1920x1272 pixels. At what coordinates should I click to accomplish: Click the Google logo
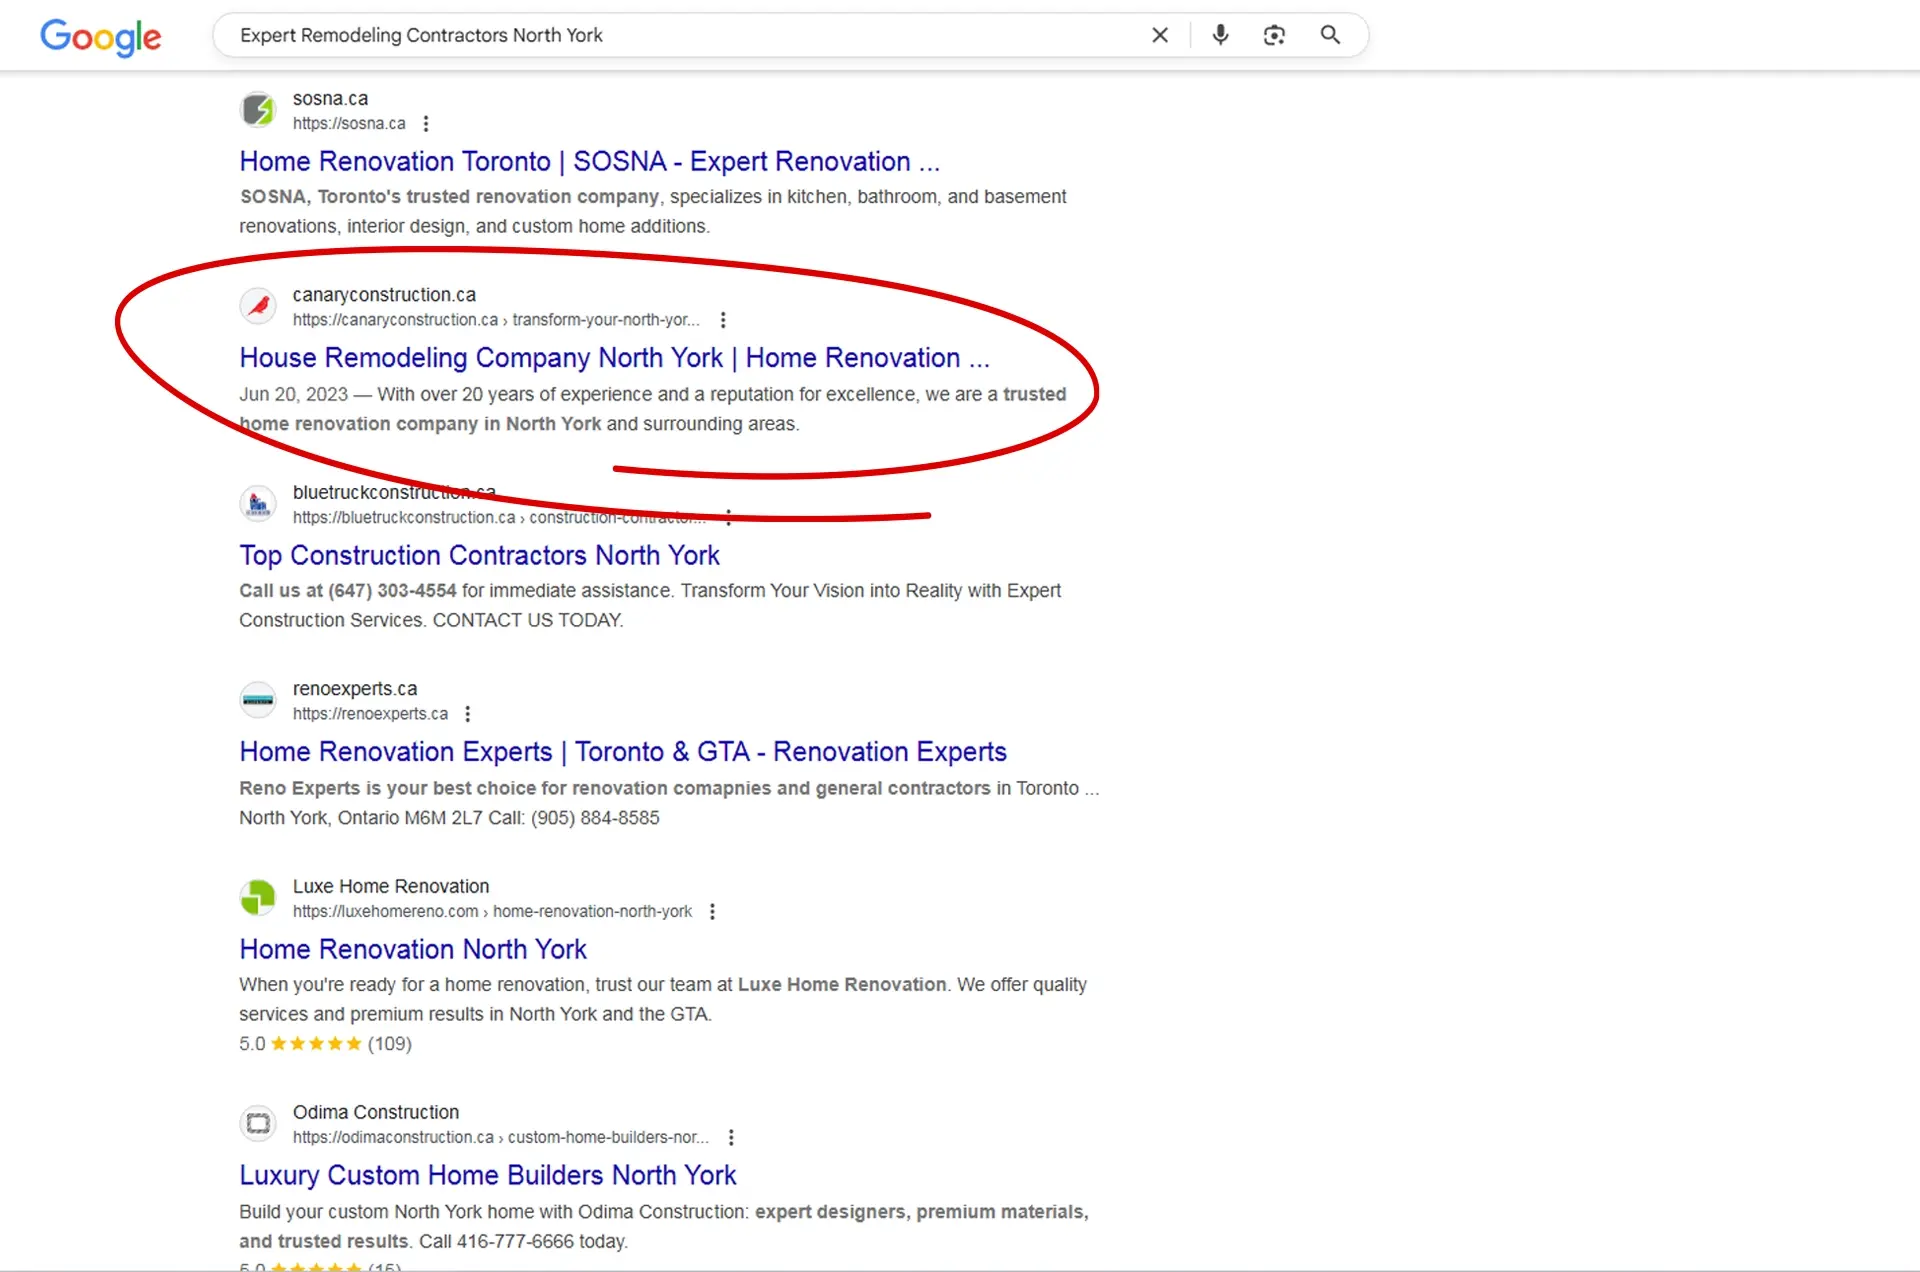tap(100, 37)
